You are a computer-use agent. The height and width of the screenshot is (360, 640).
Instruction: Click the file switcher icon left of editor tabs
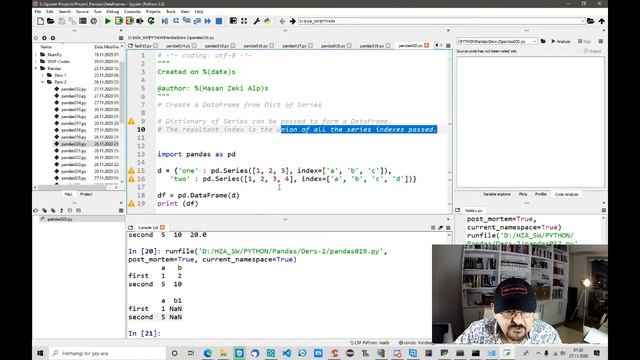[x=131, y=46]
